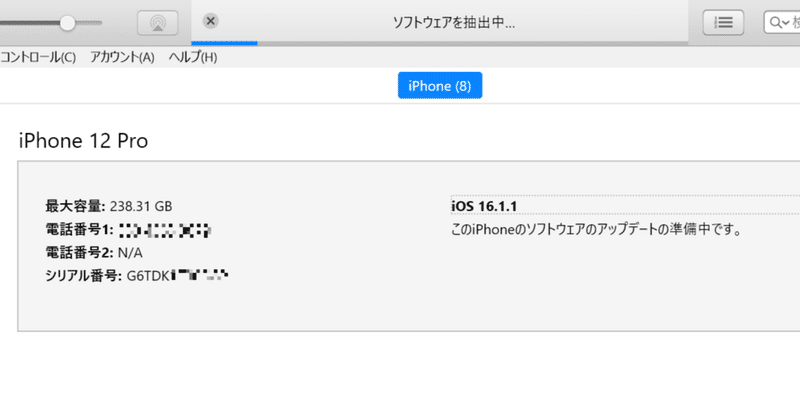Open the AirPlay output icon
This screenshot has width=800, height=419.
pyautogui.click(x=158, y=23)
